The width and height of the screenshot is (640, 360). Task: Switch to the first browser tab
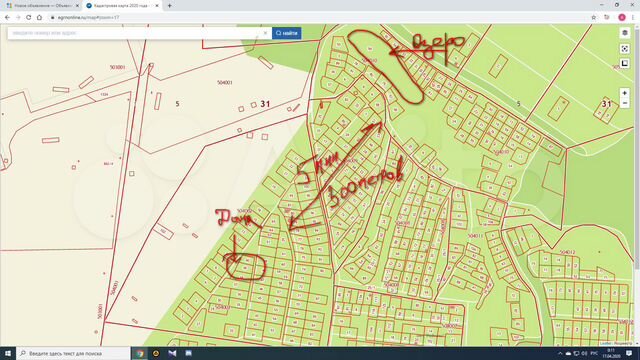(42, 6)
